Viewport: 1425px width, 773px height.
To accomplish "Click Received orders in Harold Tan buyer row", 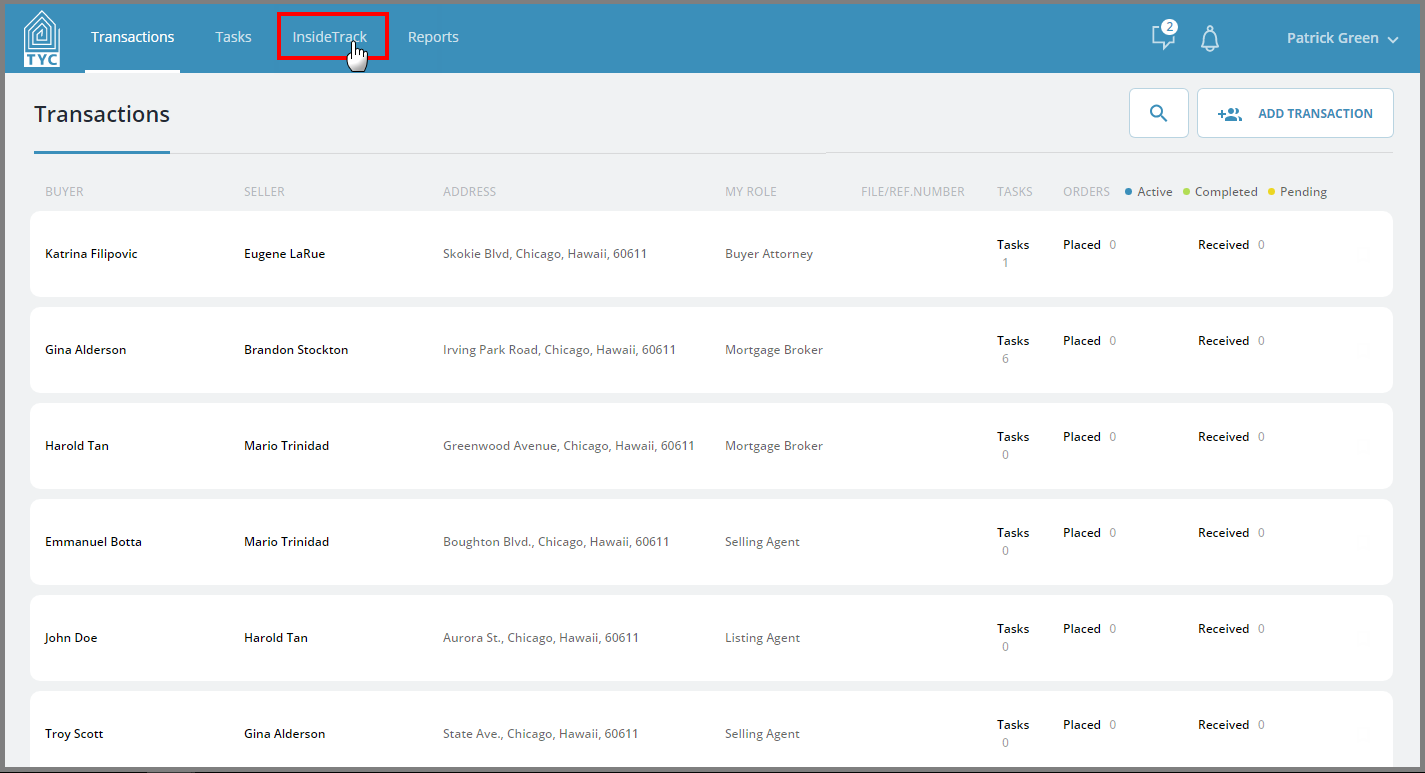I will pyautogui.click(x=1231, y=437).
